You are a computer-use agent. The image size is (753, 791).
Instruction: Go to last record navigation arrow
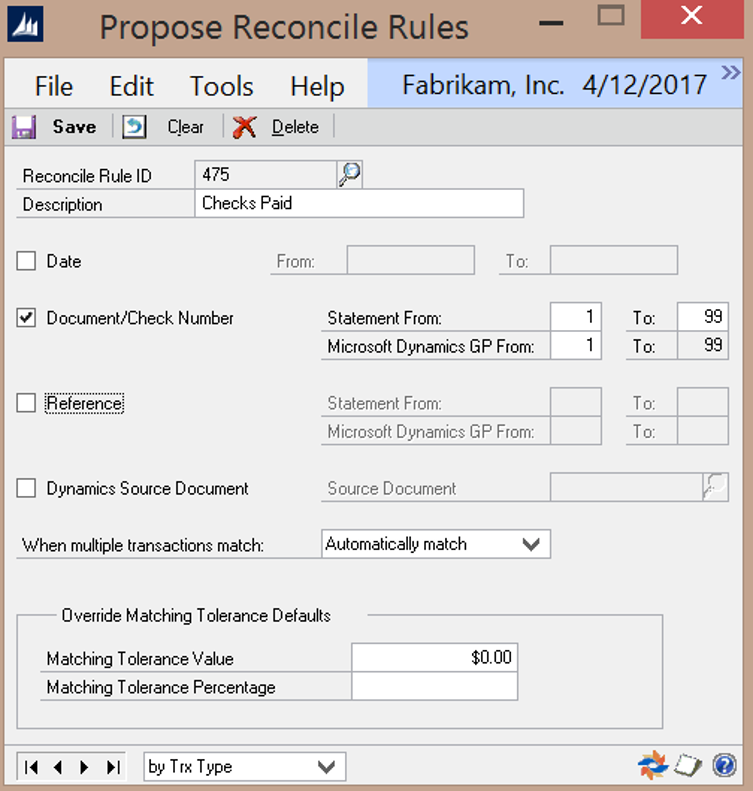coord(111,767)
